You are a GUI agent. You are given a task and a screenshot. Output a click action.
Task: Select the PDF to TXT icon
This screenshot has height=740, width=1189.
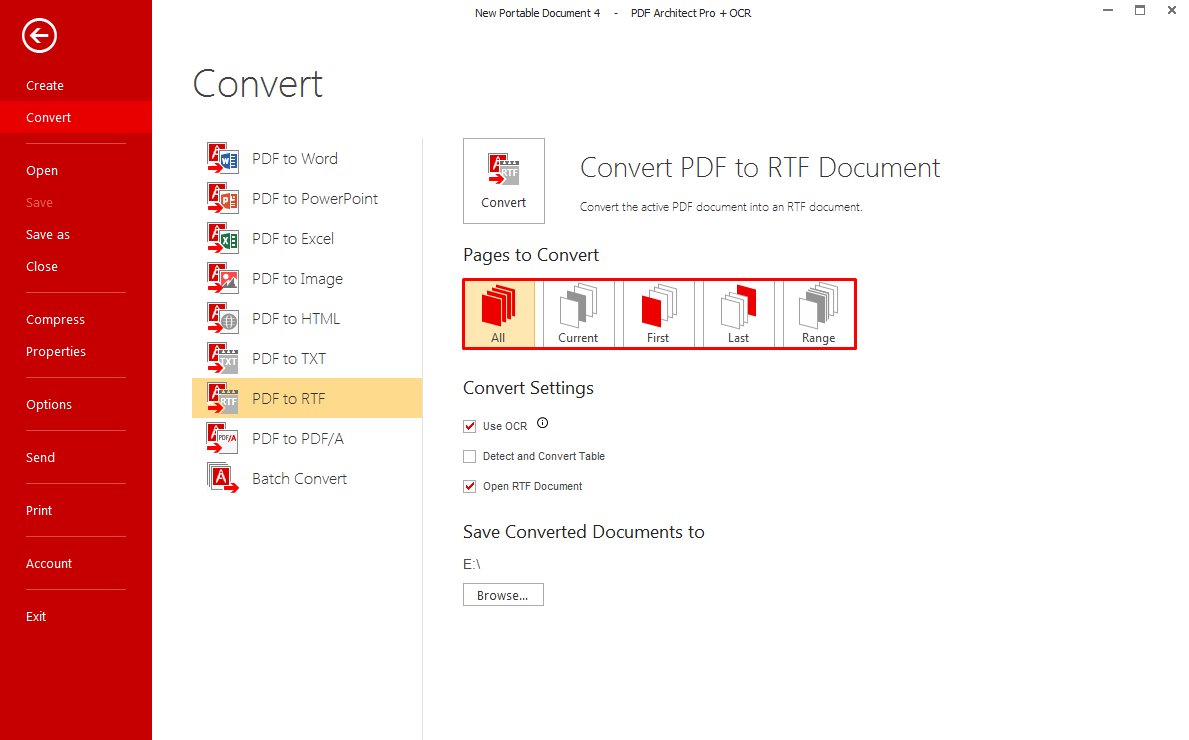coord(223,359)
